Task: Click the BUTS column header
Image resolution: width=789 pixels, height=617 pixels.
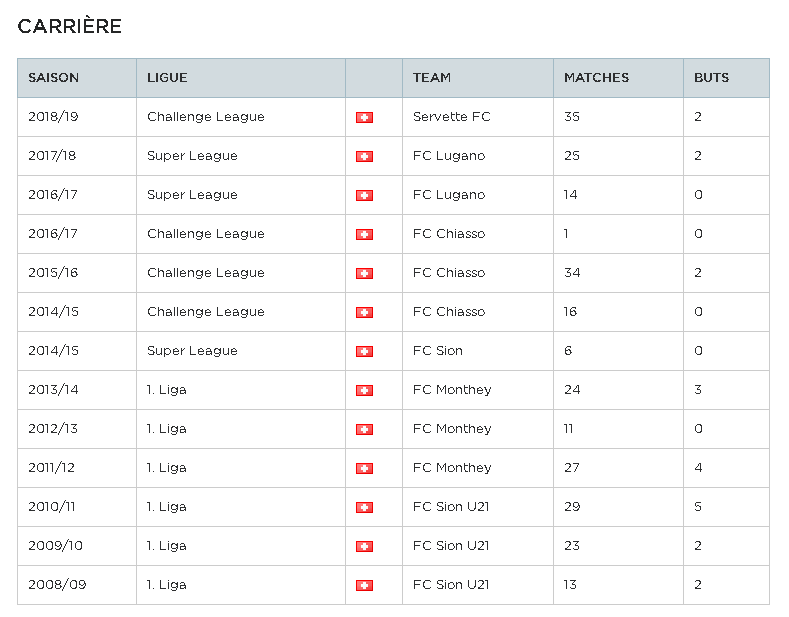Action: (x=711, y=78)
